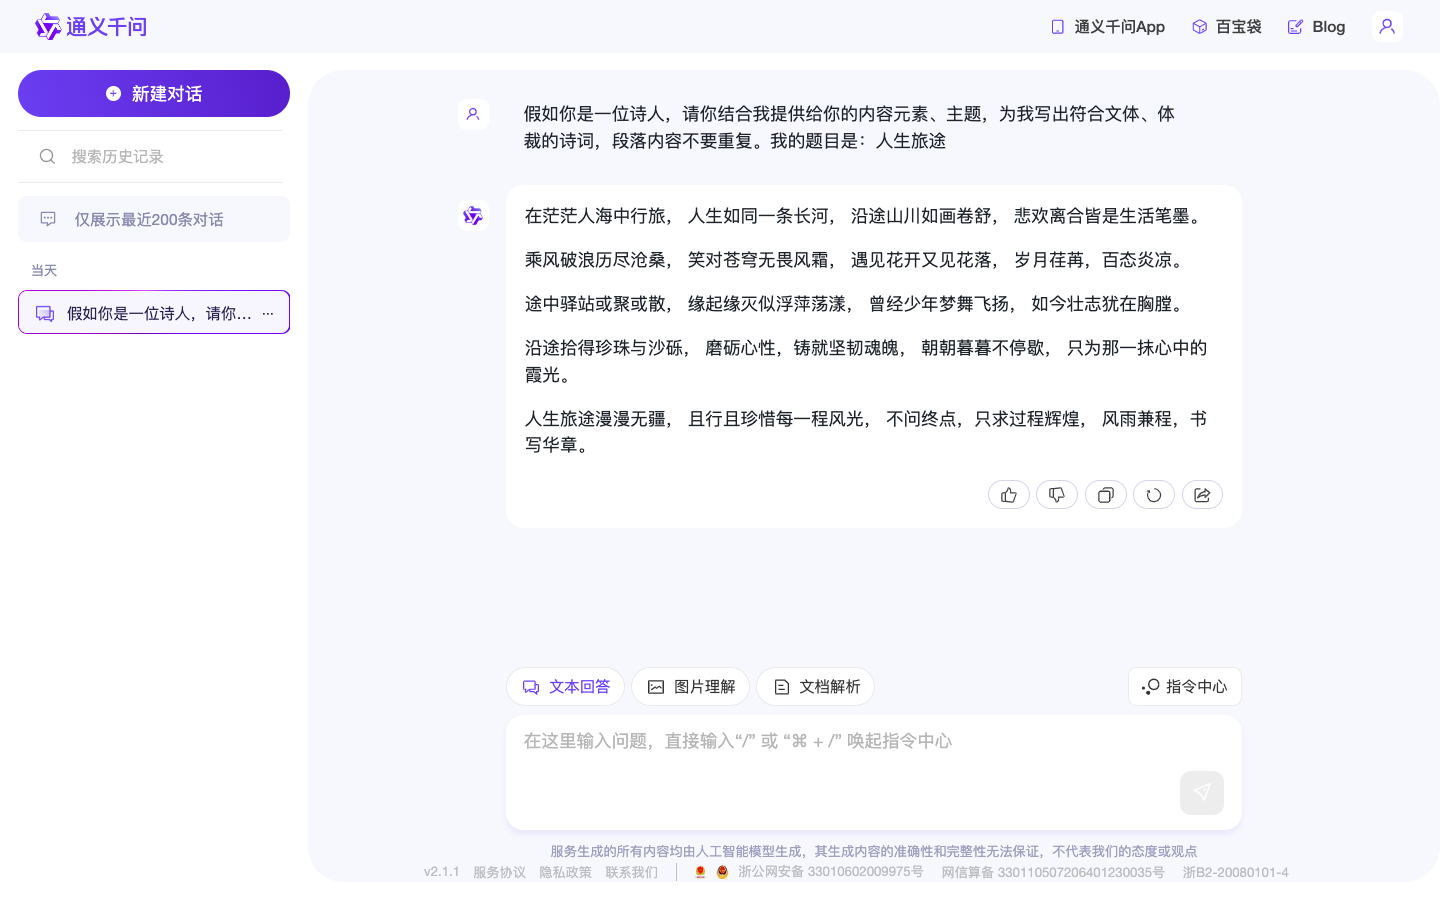The height and width of the screenshot is (900, 1440).
Task: Switch to 文档解析 document parsing mode
Action: [x=815, y=686]
